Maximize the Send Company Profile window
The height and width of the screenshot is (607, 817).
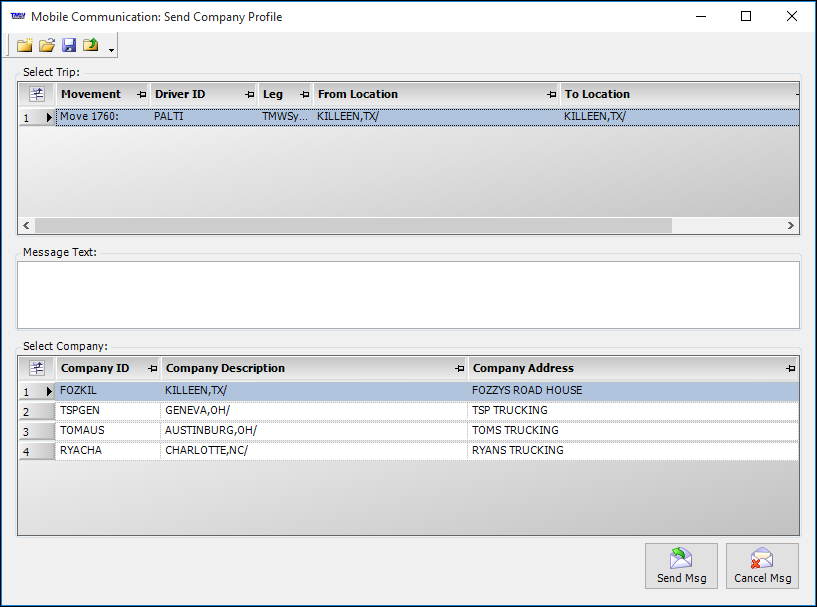click(x=746, y=16)
